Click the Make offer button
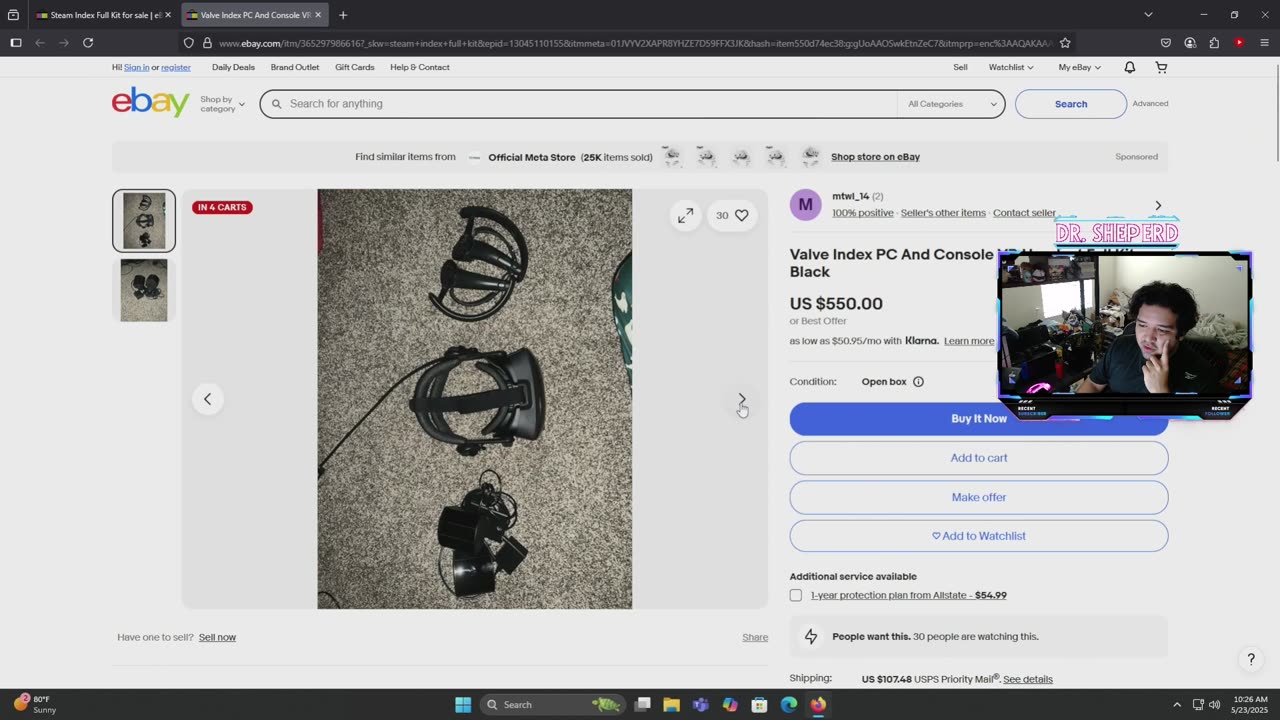The height and width of the screenshot is (720, 1280). [979, 497]
